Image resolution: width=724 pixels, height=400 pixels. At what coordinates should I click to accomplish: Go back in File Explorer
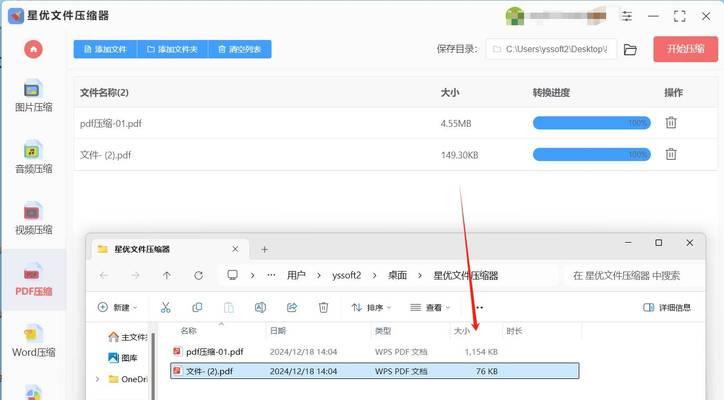[104, 275]
